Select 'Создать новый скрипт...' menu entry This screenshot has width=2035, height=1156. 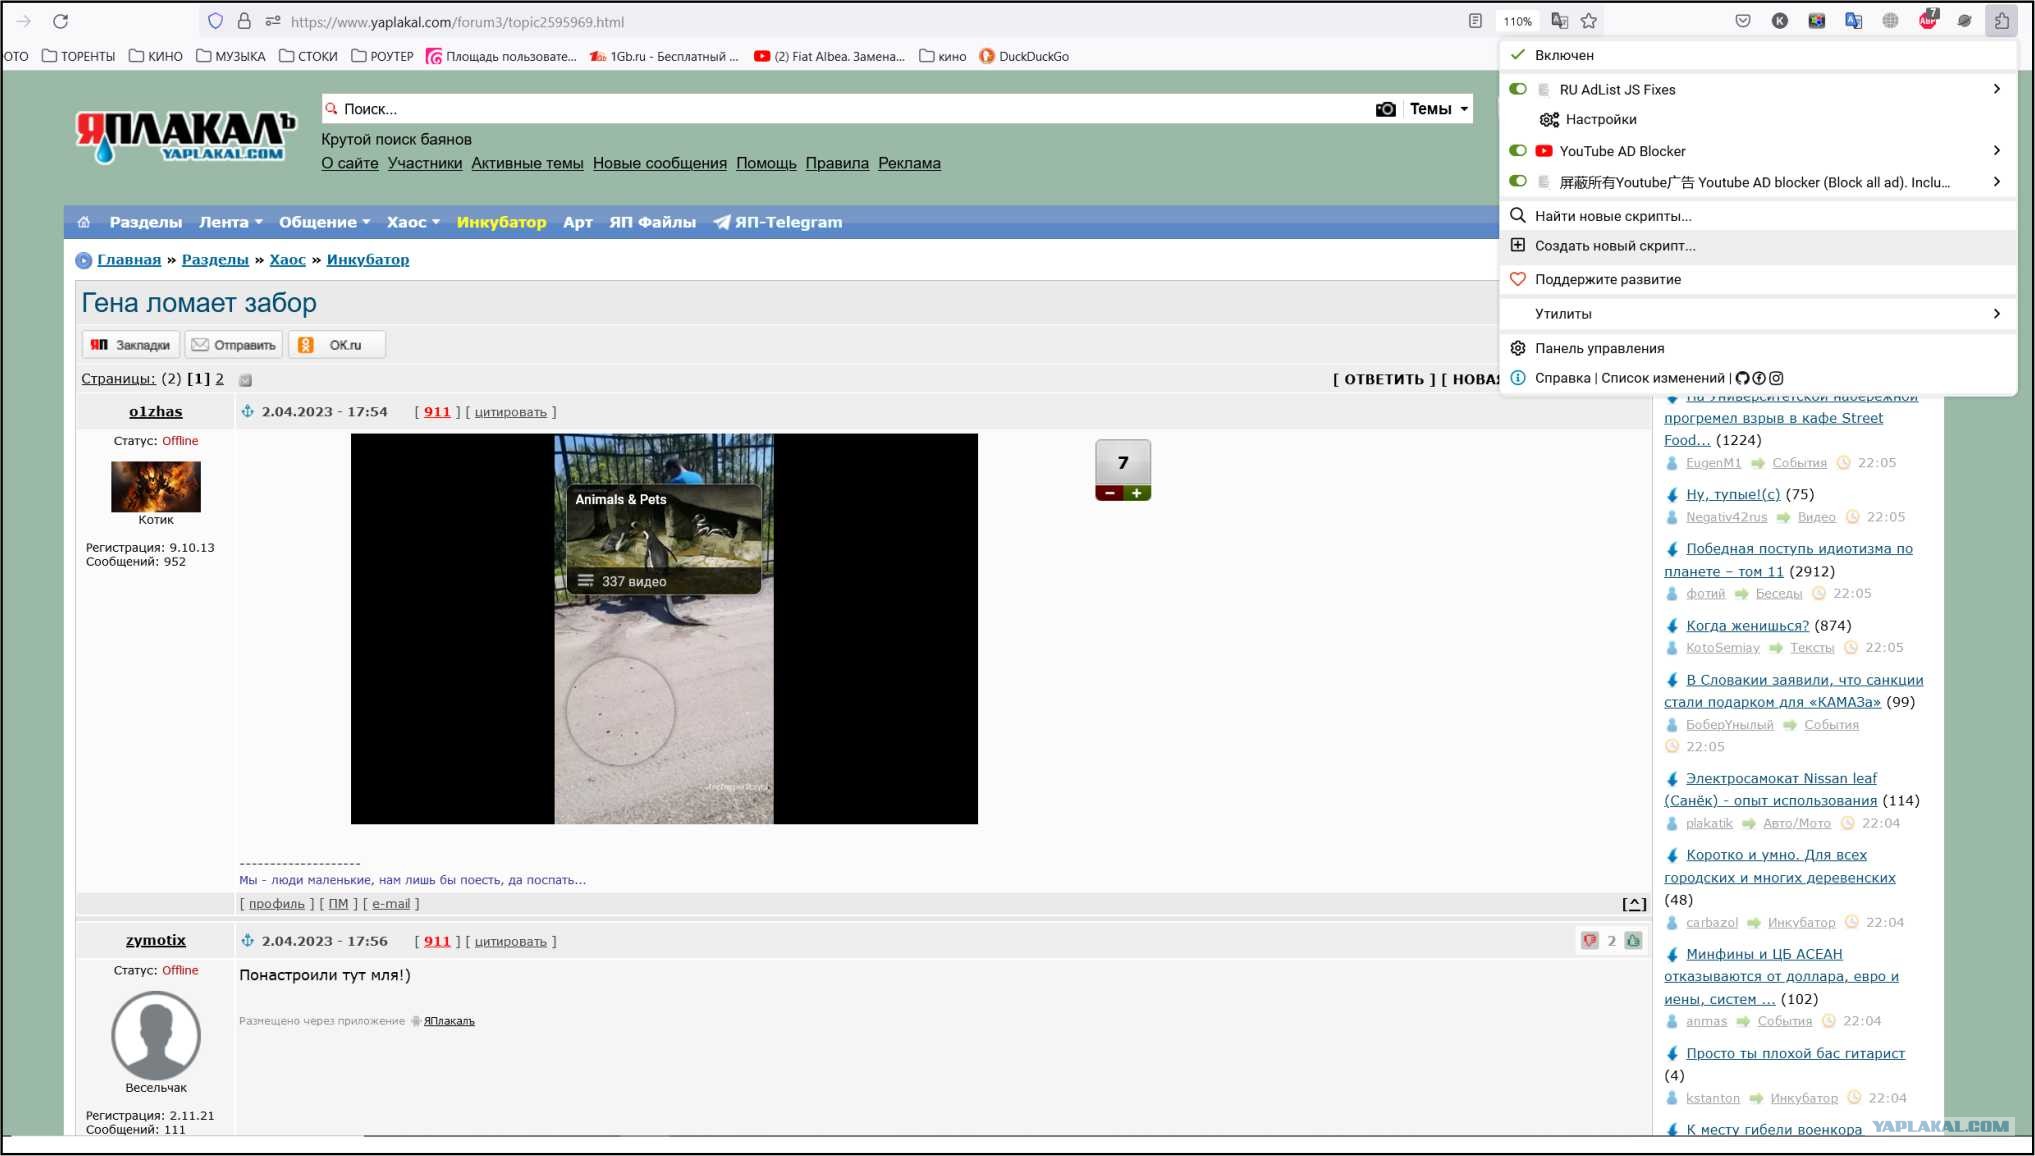1759,246
